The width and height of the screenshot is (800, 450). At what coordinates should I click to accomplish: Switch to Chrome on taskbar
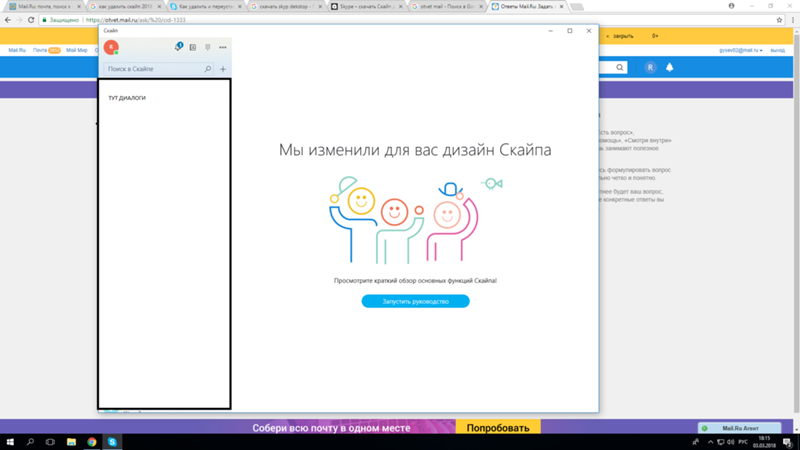(x=92, y=442)
